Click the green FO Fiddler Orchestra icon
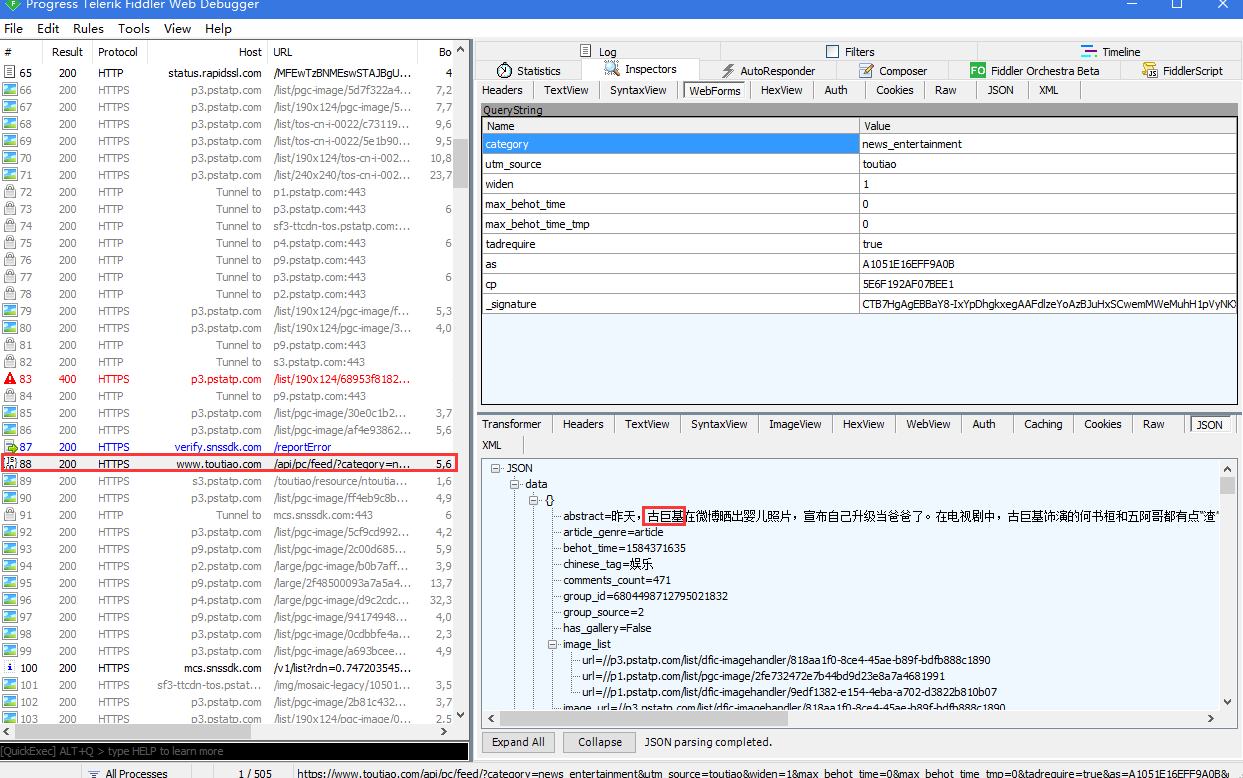 [978, 71]
